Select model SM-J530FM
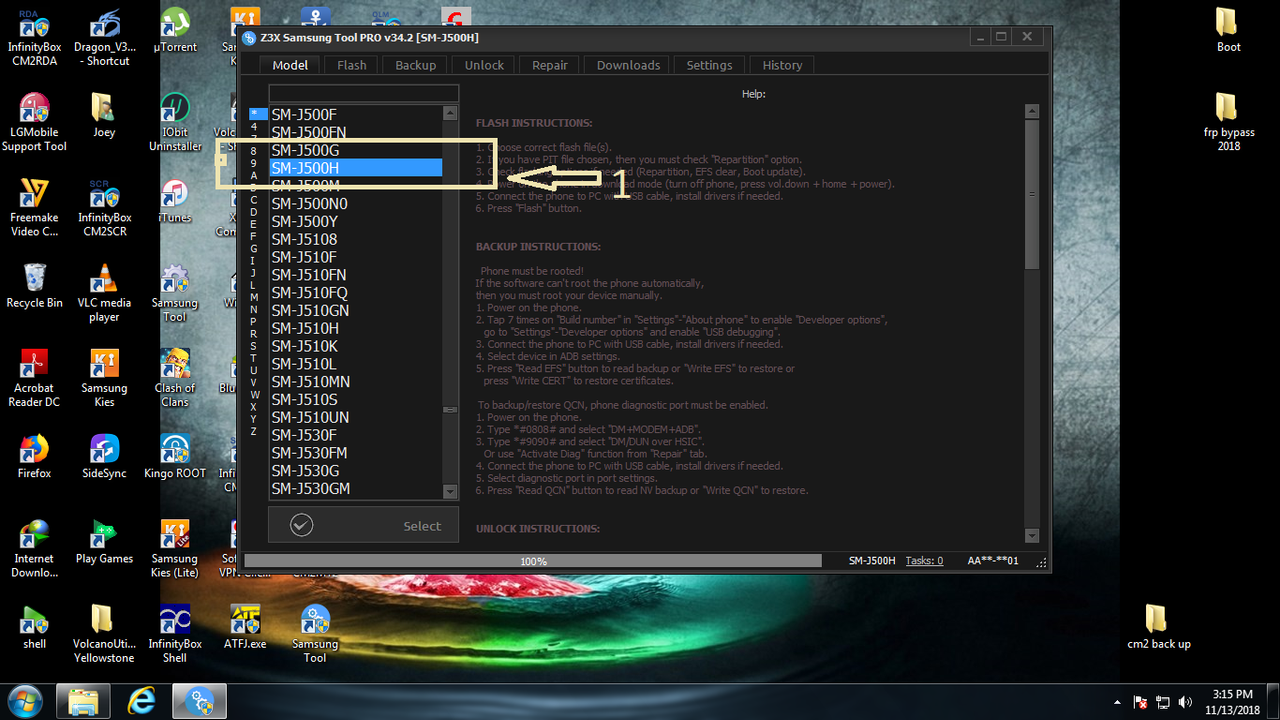This screenshot has width=1280, height=720. (x=356, y=453)
